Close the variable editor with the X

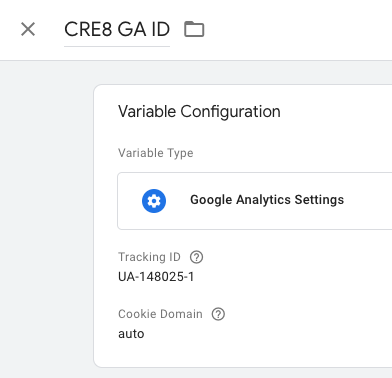[28, 29]
